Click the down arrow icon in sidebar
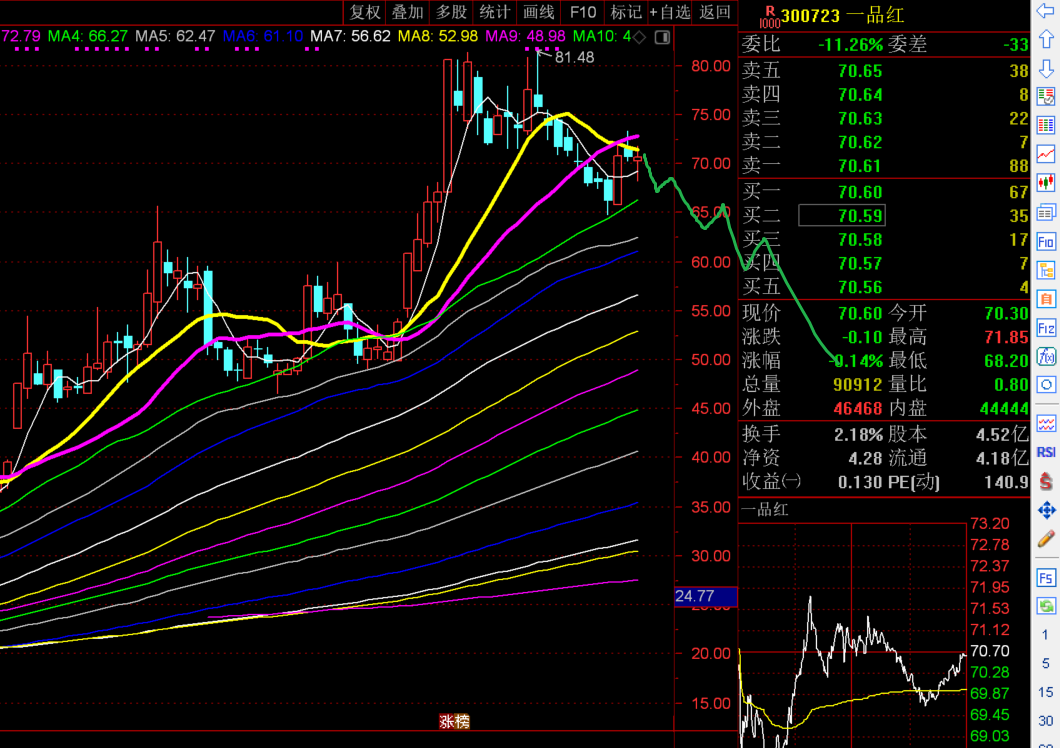The height and width of the screenshot is (748, 1060). [1046, 68]
